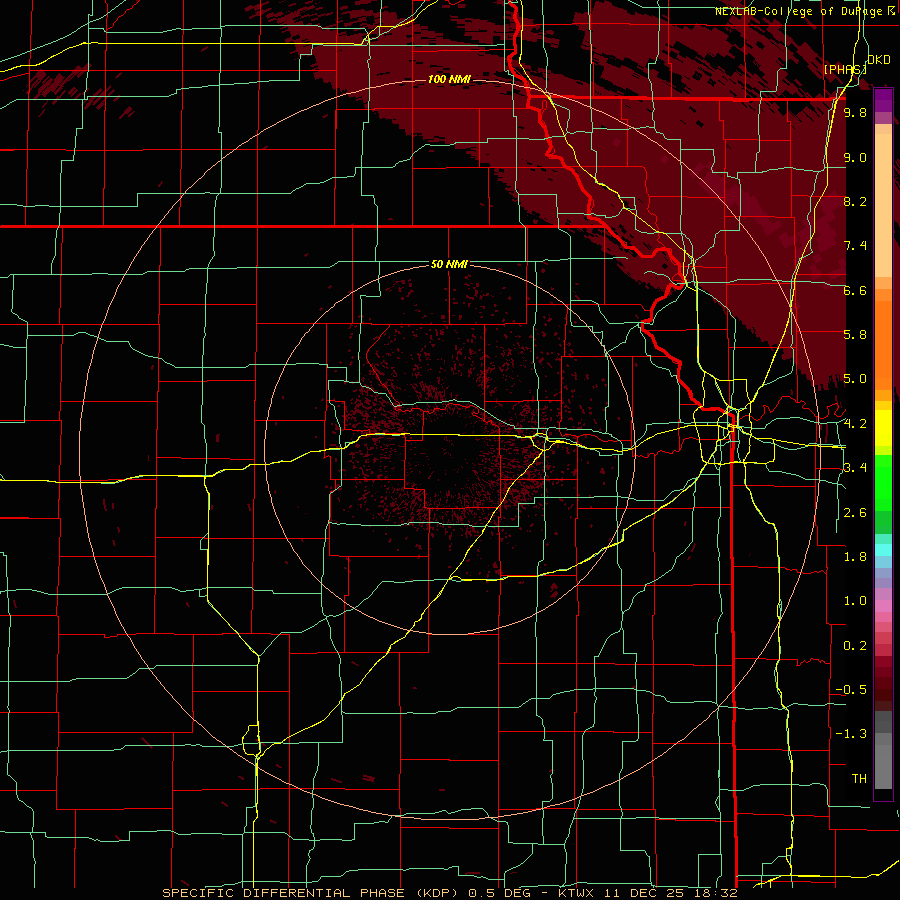Click the 5.8 legend value

pos(855,335)
